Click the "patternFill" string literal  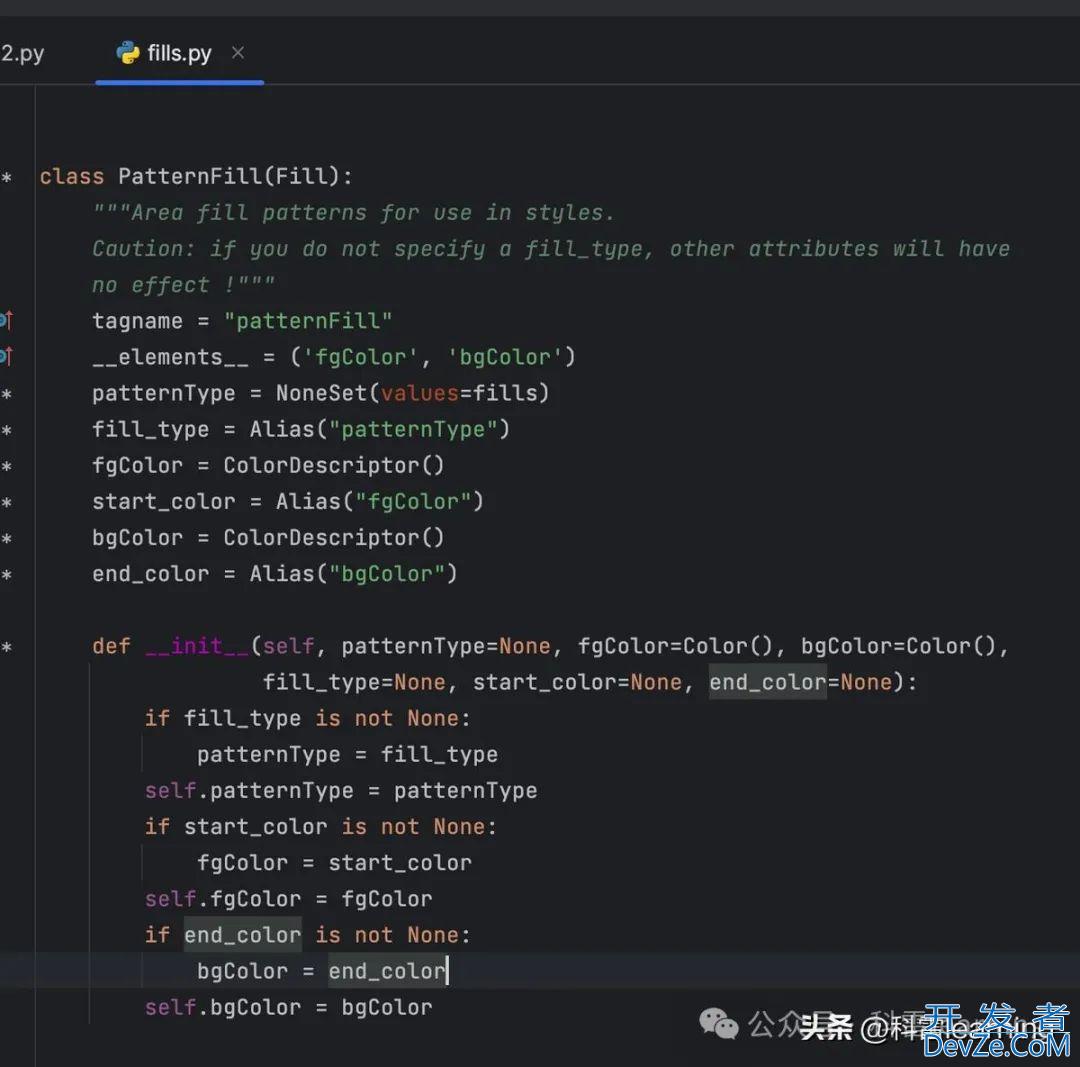308,321
